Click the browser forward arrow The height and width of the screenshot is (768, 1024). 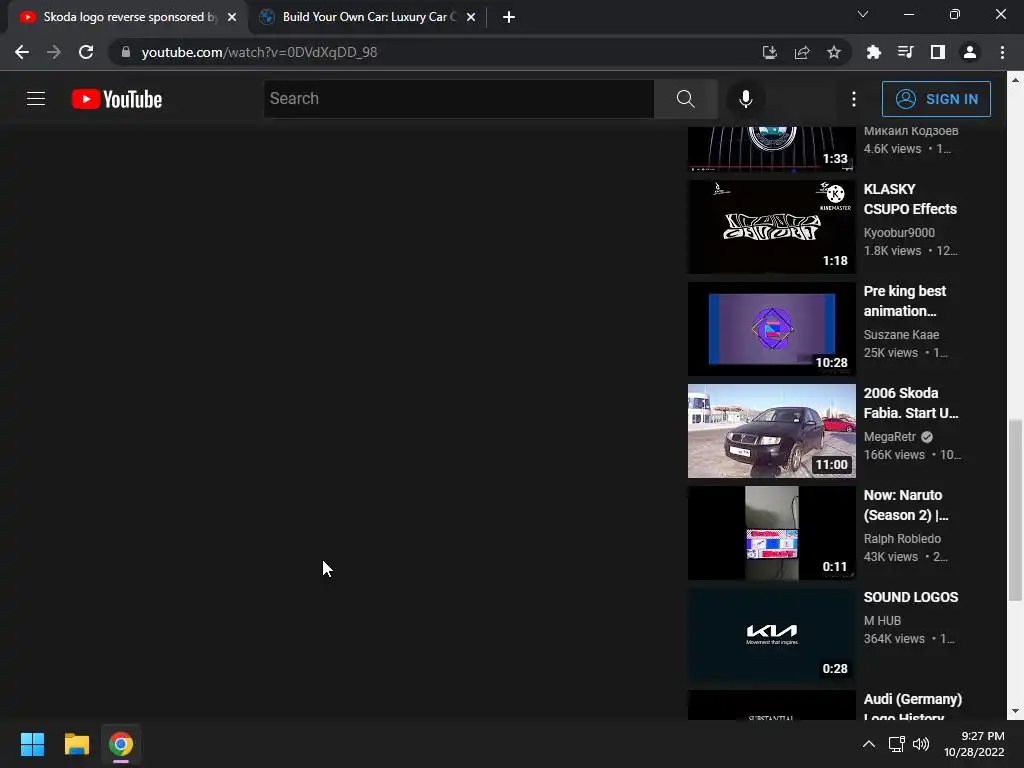[54, 52]
